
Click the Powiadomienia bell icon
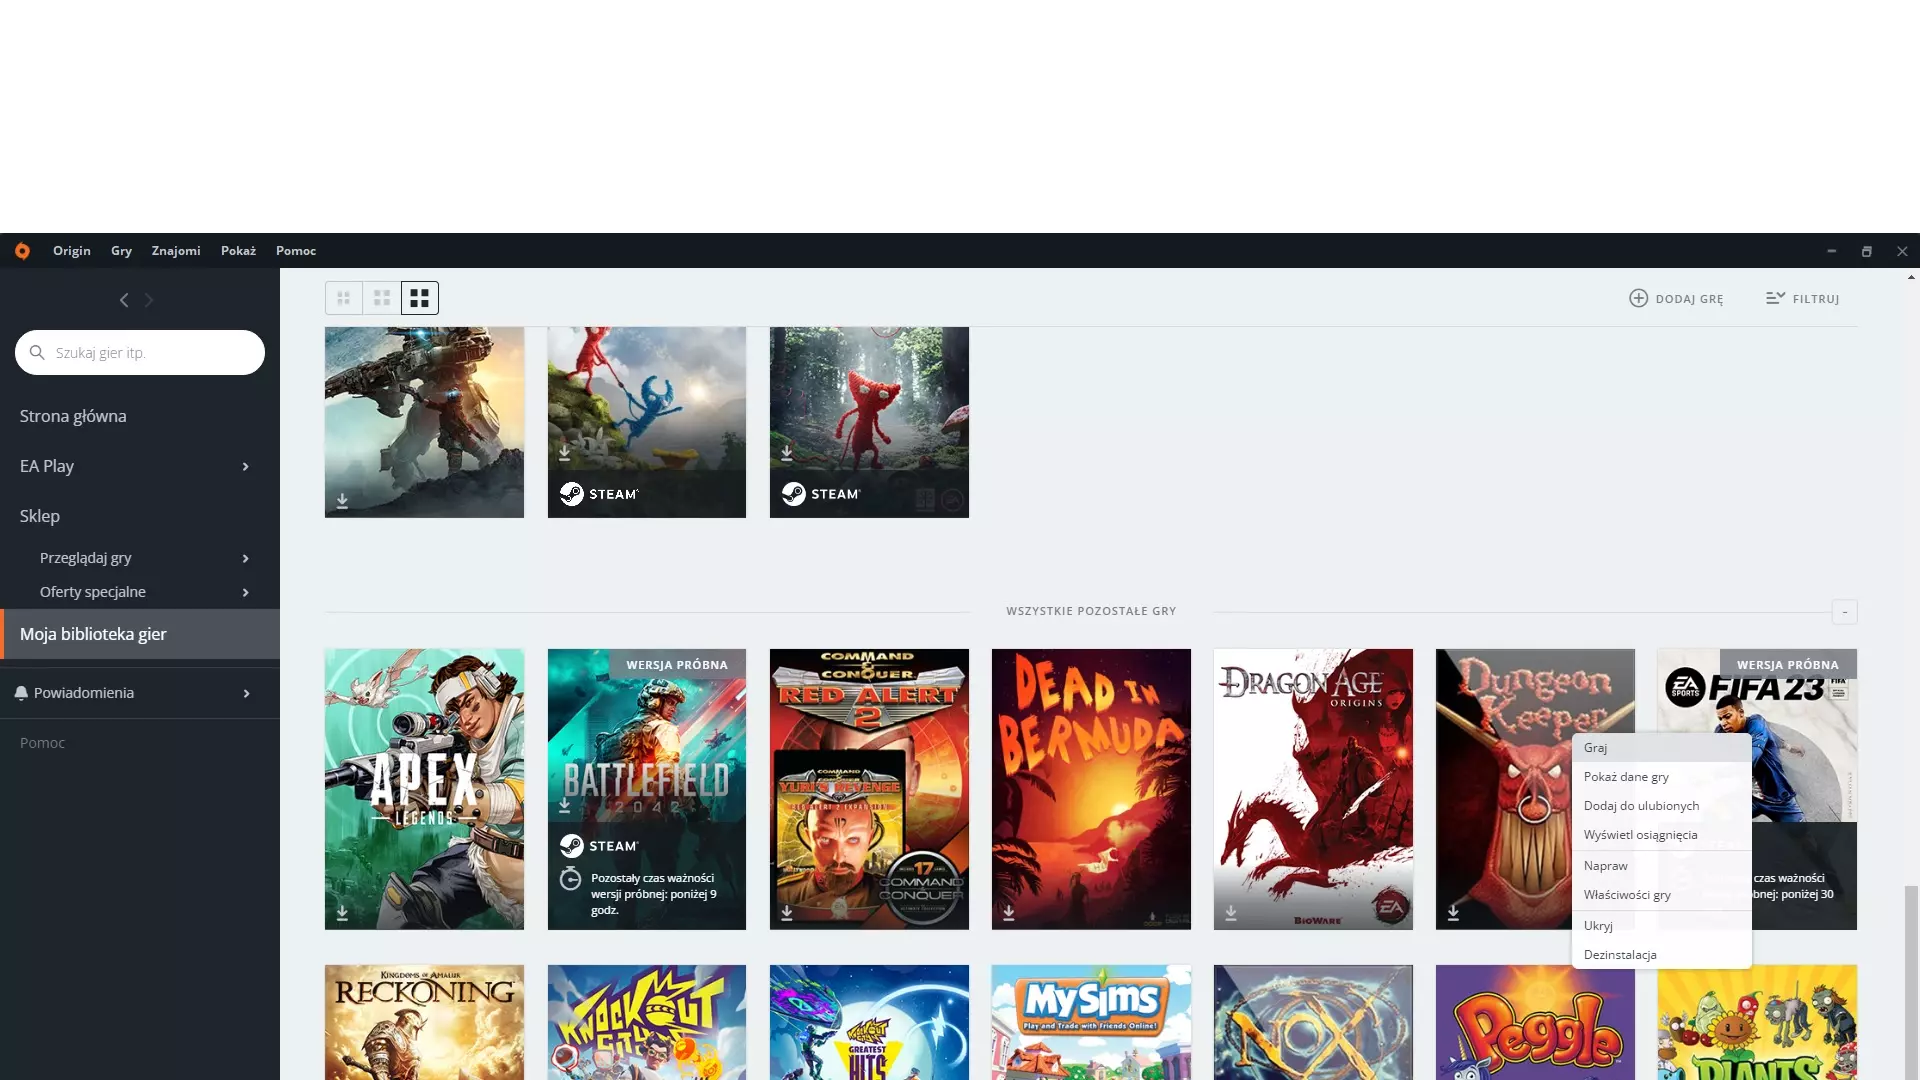point(21,693)
